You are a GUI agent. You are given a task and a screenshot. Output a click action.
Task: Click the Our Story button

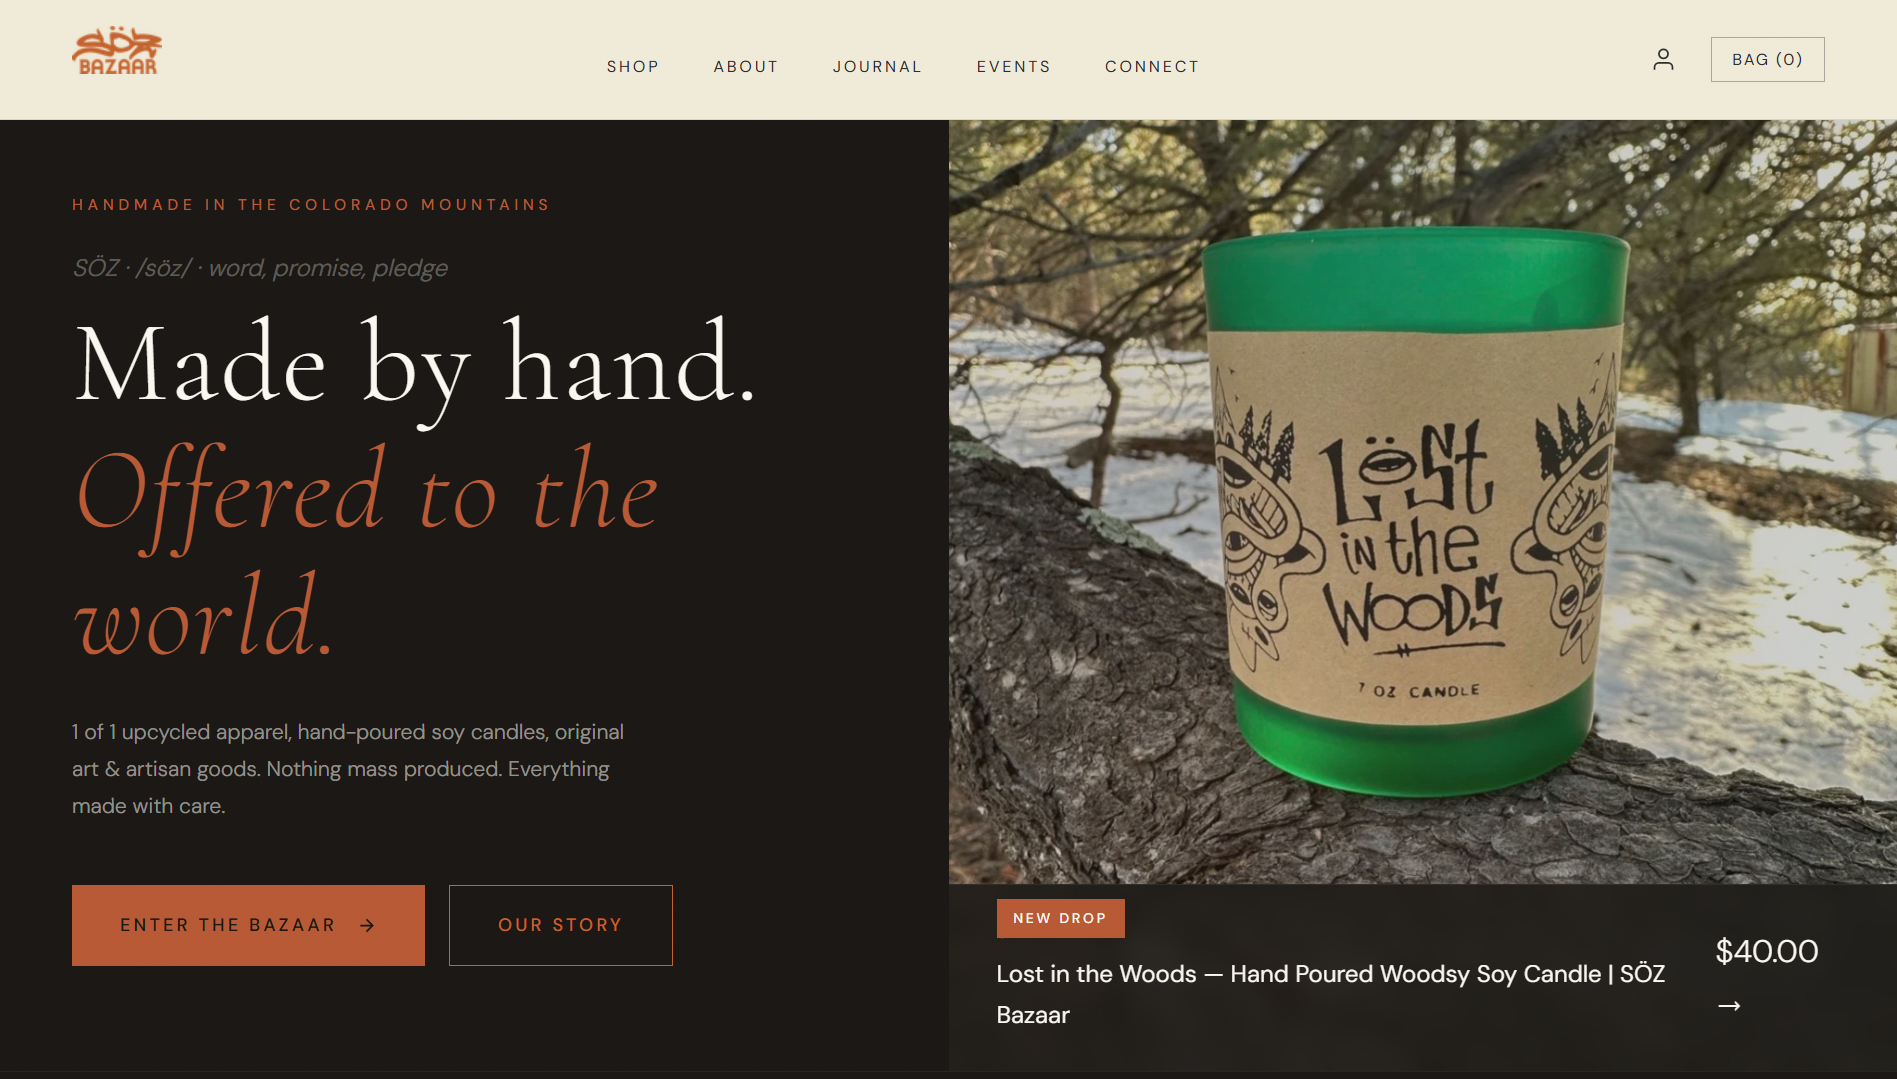[560, 925]
